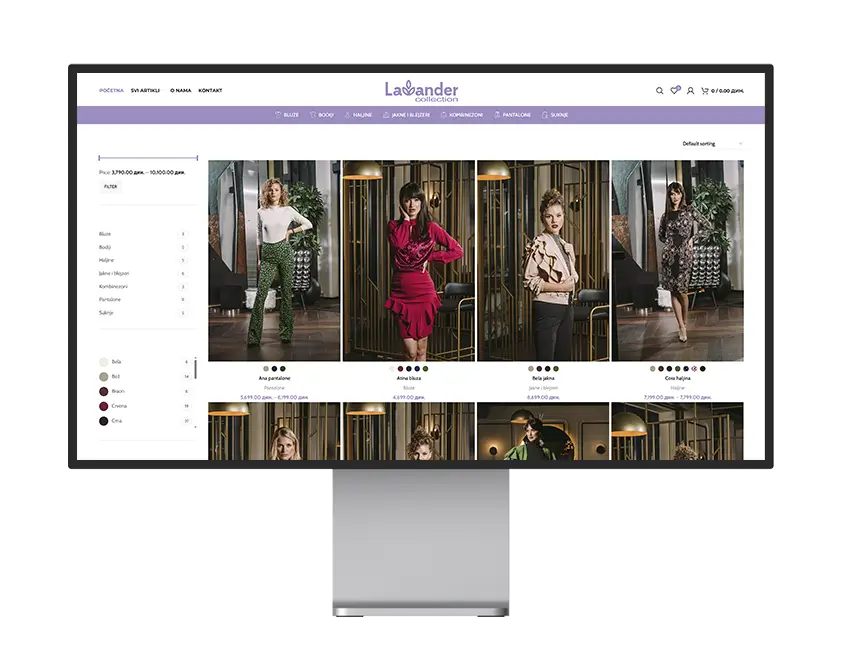Open the Ana pantalone product title
Viewport: 843px width, 666px height.
[274, 378]
